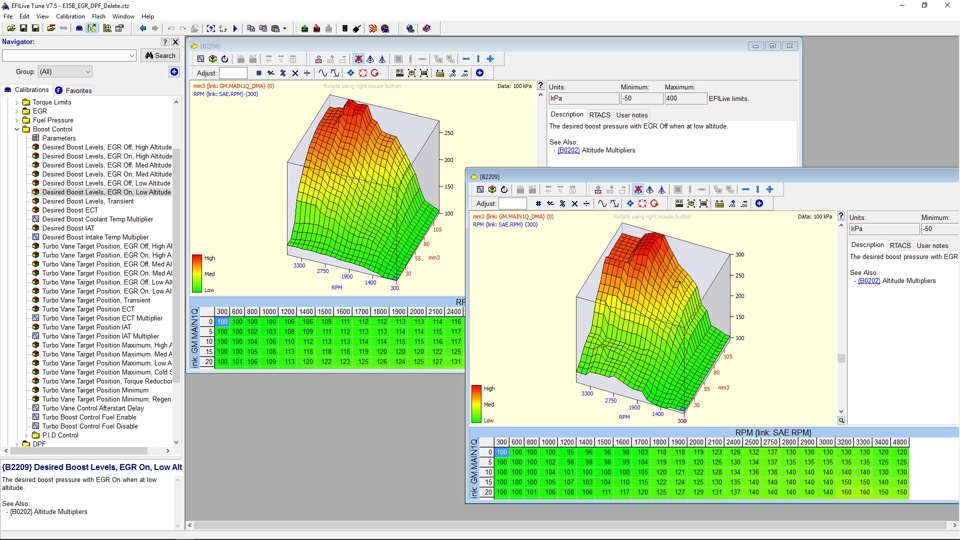Click the red circular arrow icon in B2209 window
Viewport: 960px width, 540px height.
tap(654, 203)
